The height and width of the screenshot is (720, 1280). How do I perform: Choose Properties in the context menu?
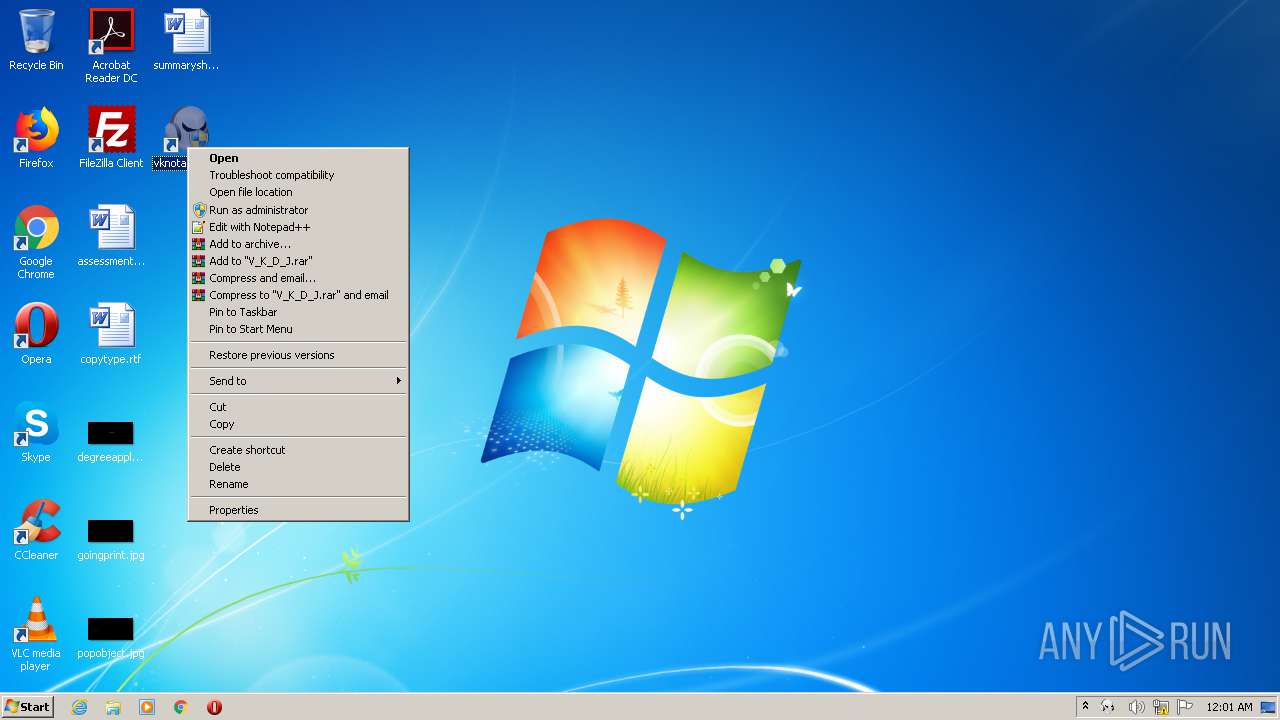(x=298, y=510)
